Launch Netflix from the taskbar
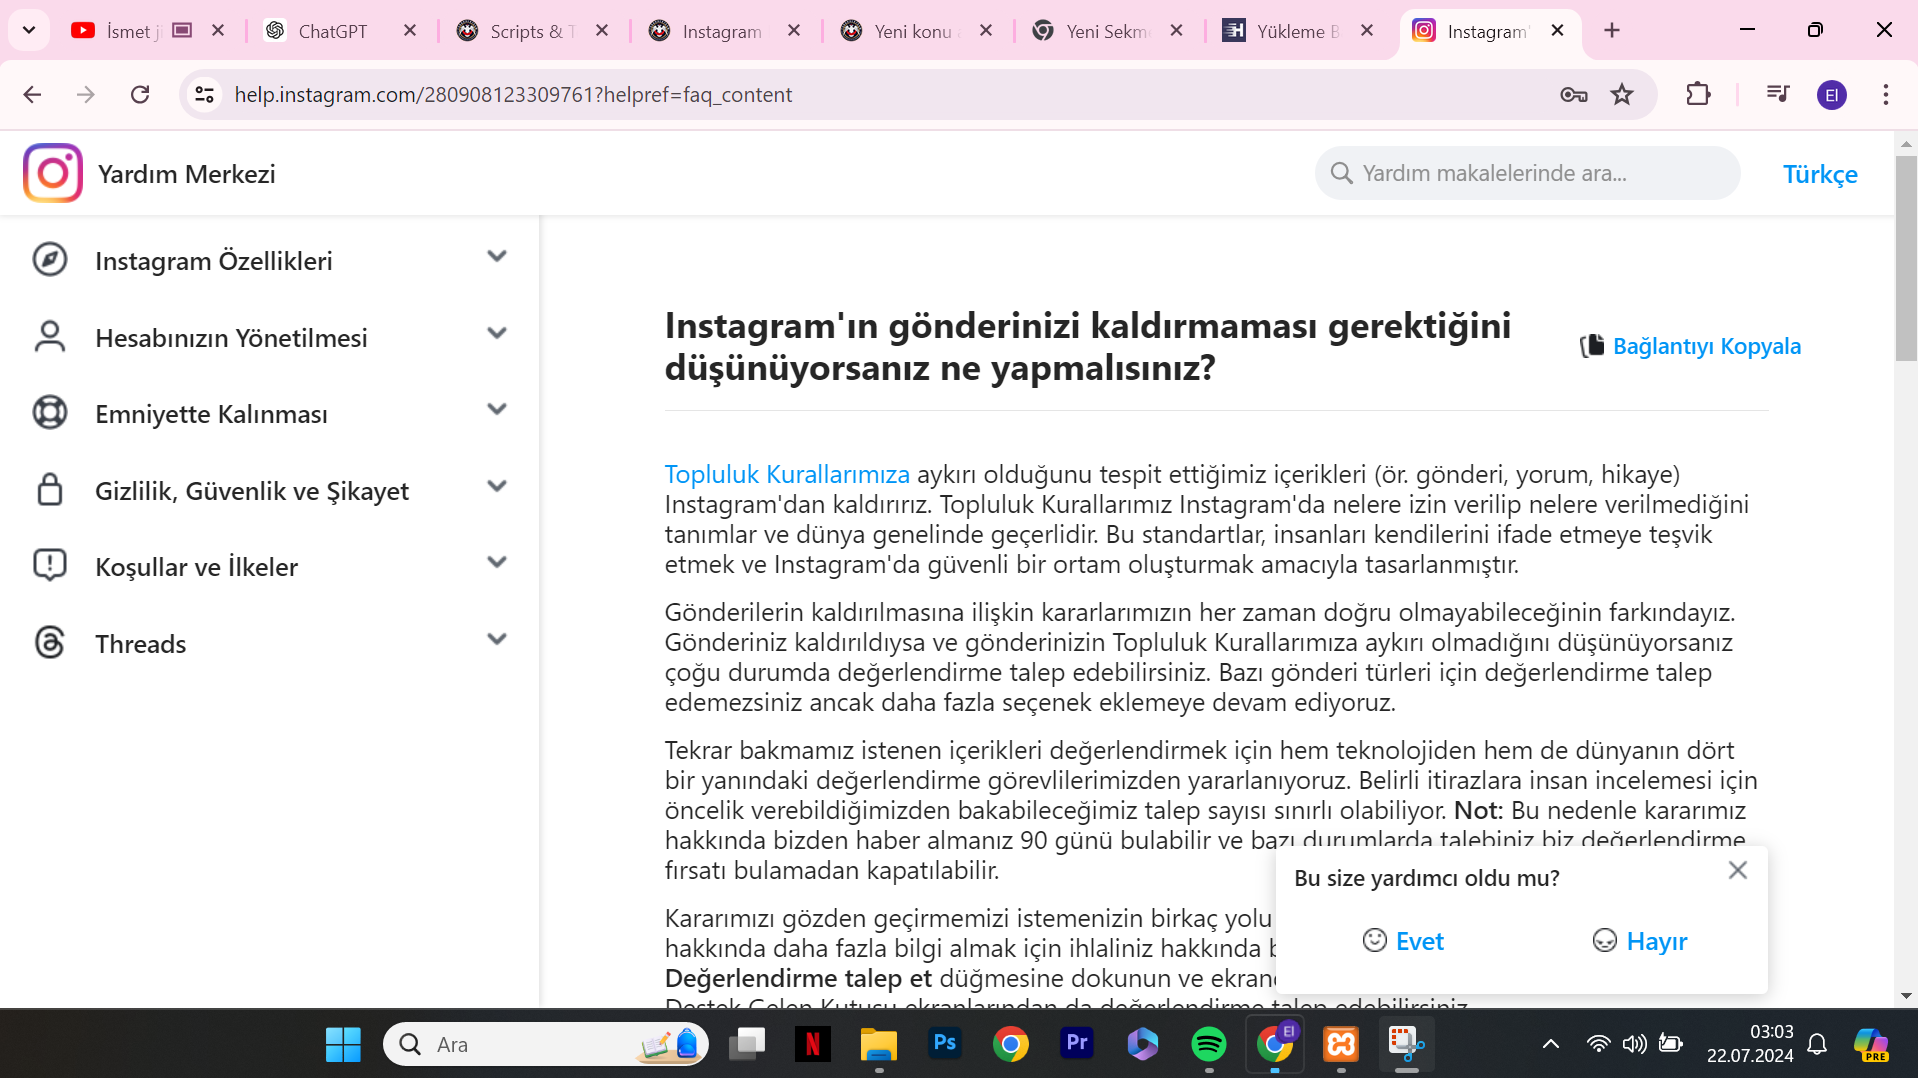 click(x=813, y=1045)
